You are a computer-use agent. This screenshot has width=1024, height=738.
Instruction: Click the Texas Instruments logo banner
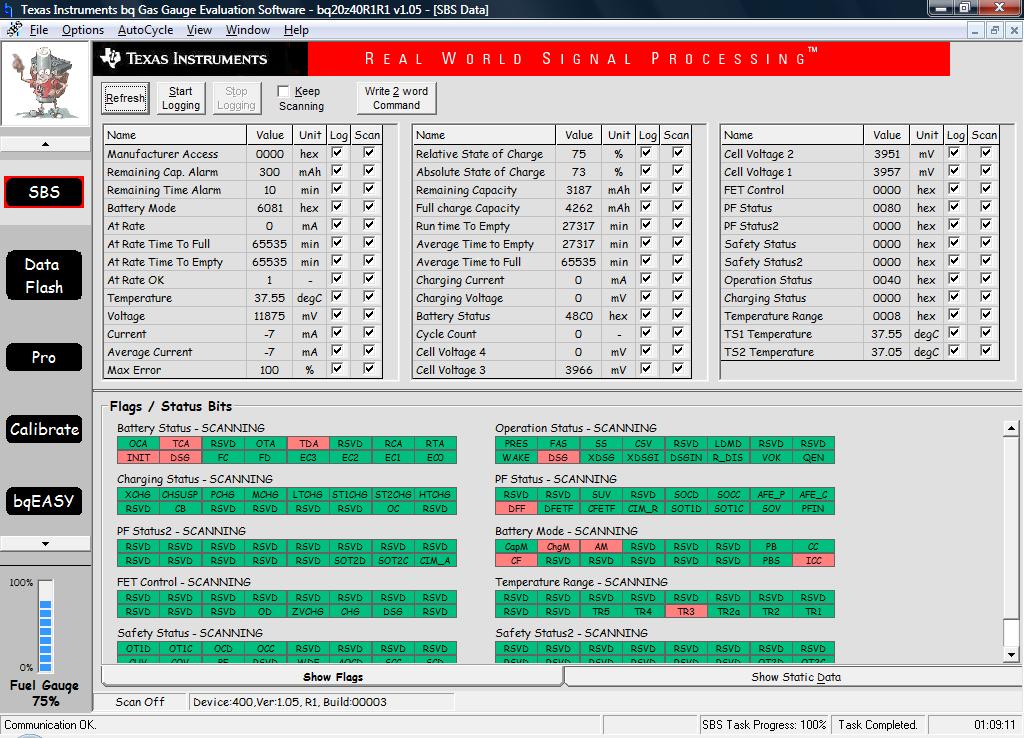(200, 59)
